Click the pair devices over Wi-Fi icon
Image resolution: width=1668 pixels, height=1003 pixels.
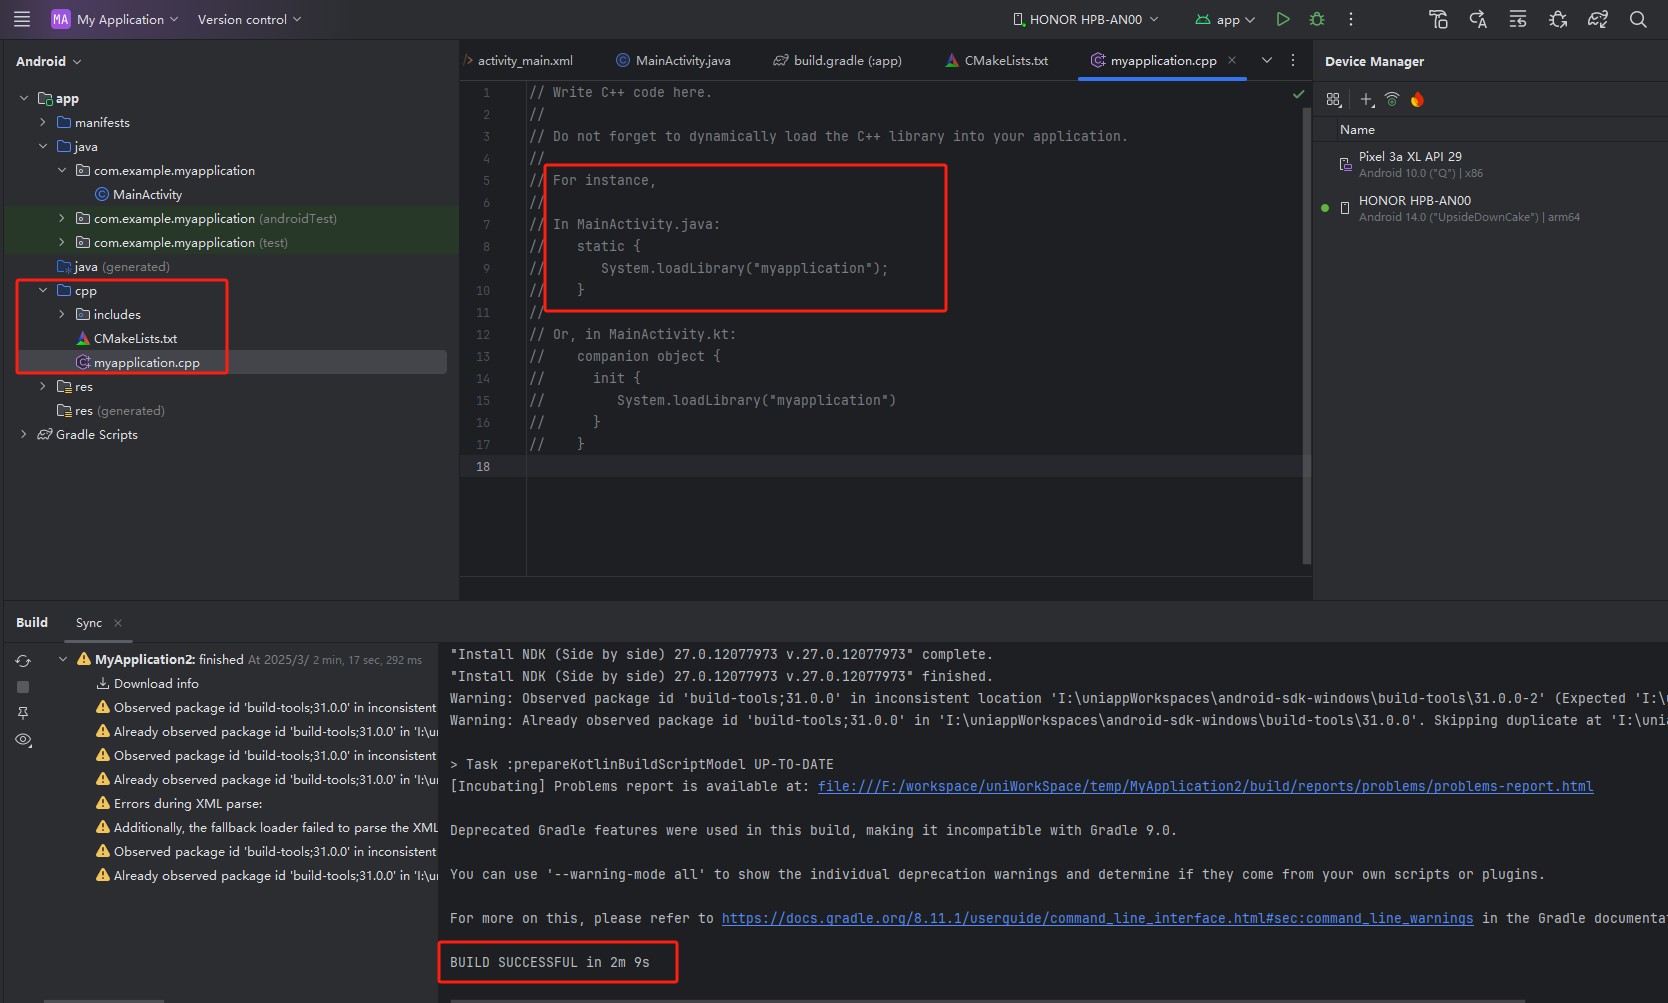point(1392,99)
